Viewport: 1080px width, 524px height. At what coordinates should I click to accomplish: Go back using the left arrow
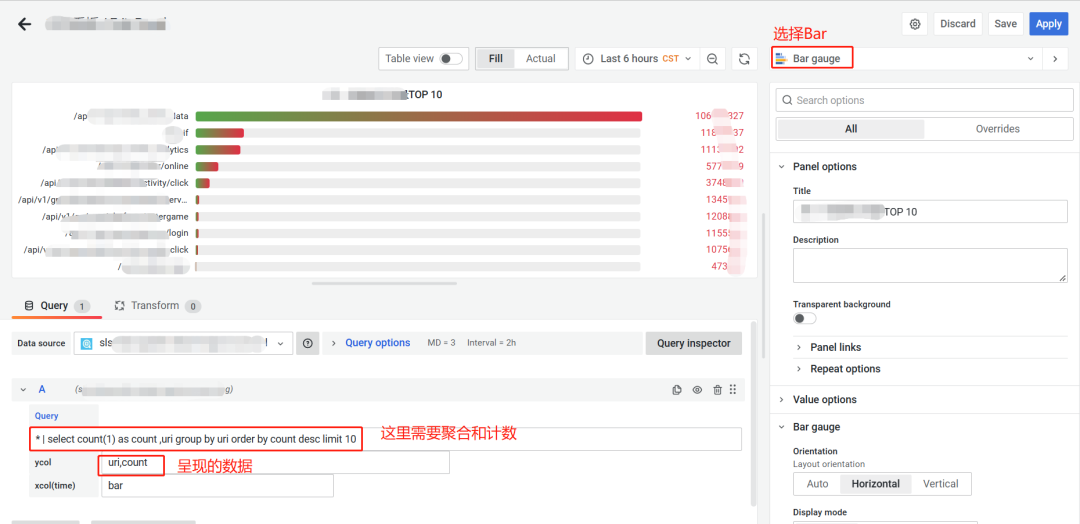pos(25,24)
